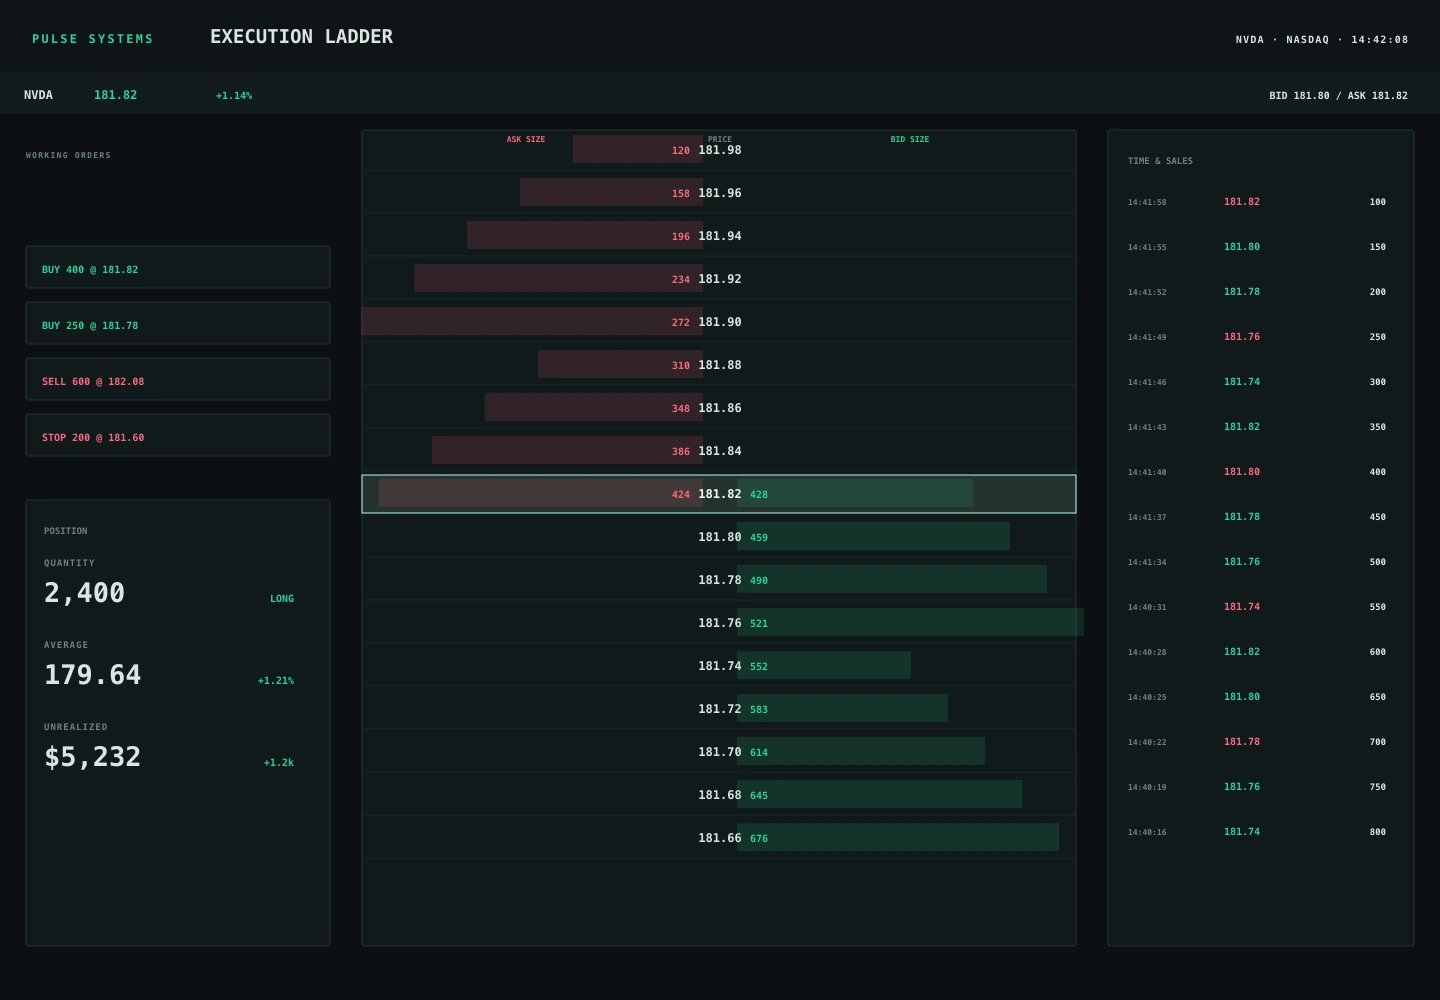The width and height of the screenshot is (1440, 1000).
Task: Click the unrealized value $5,232
Action: point(92,757)
